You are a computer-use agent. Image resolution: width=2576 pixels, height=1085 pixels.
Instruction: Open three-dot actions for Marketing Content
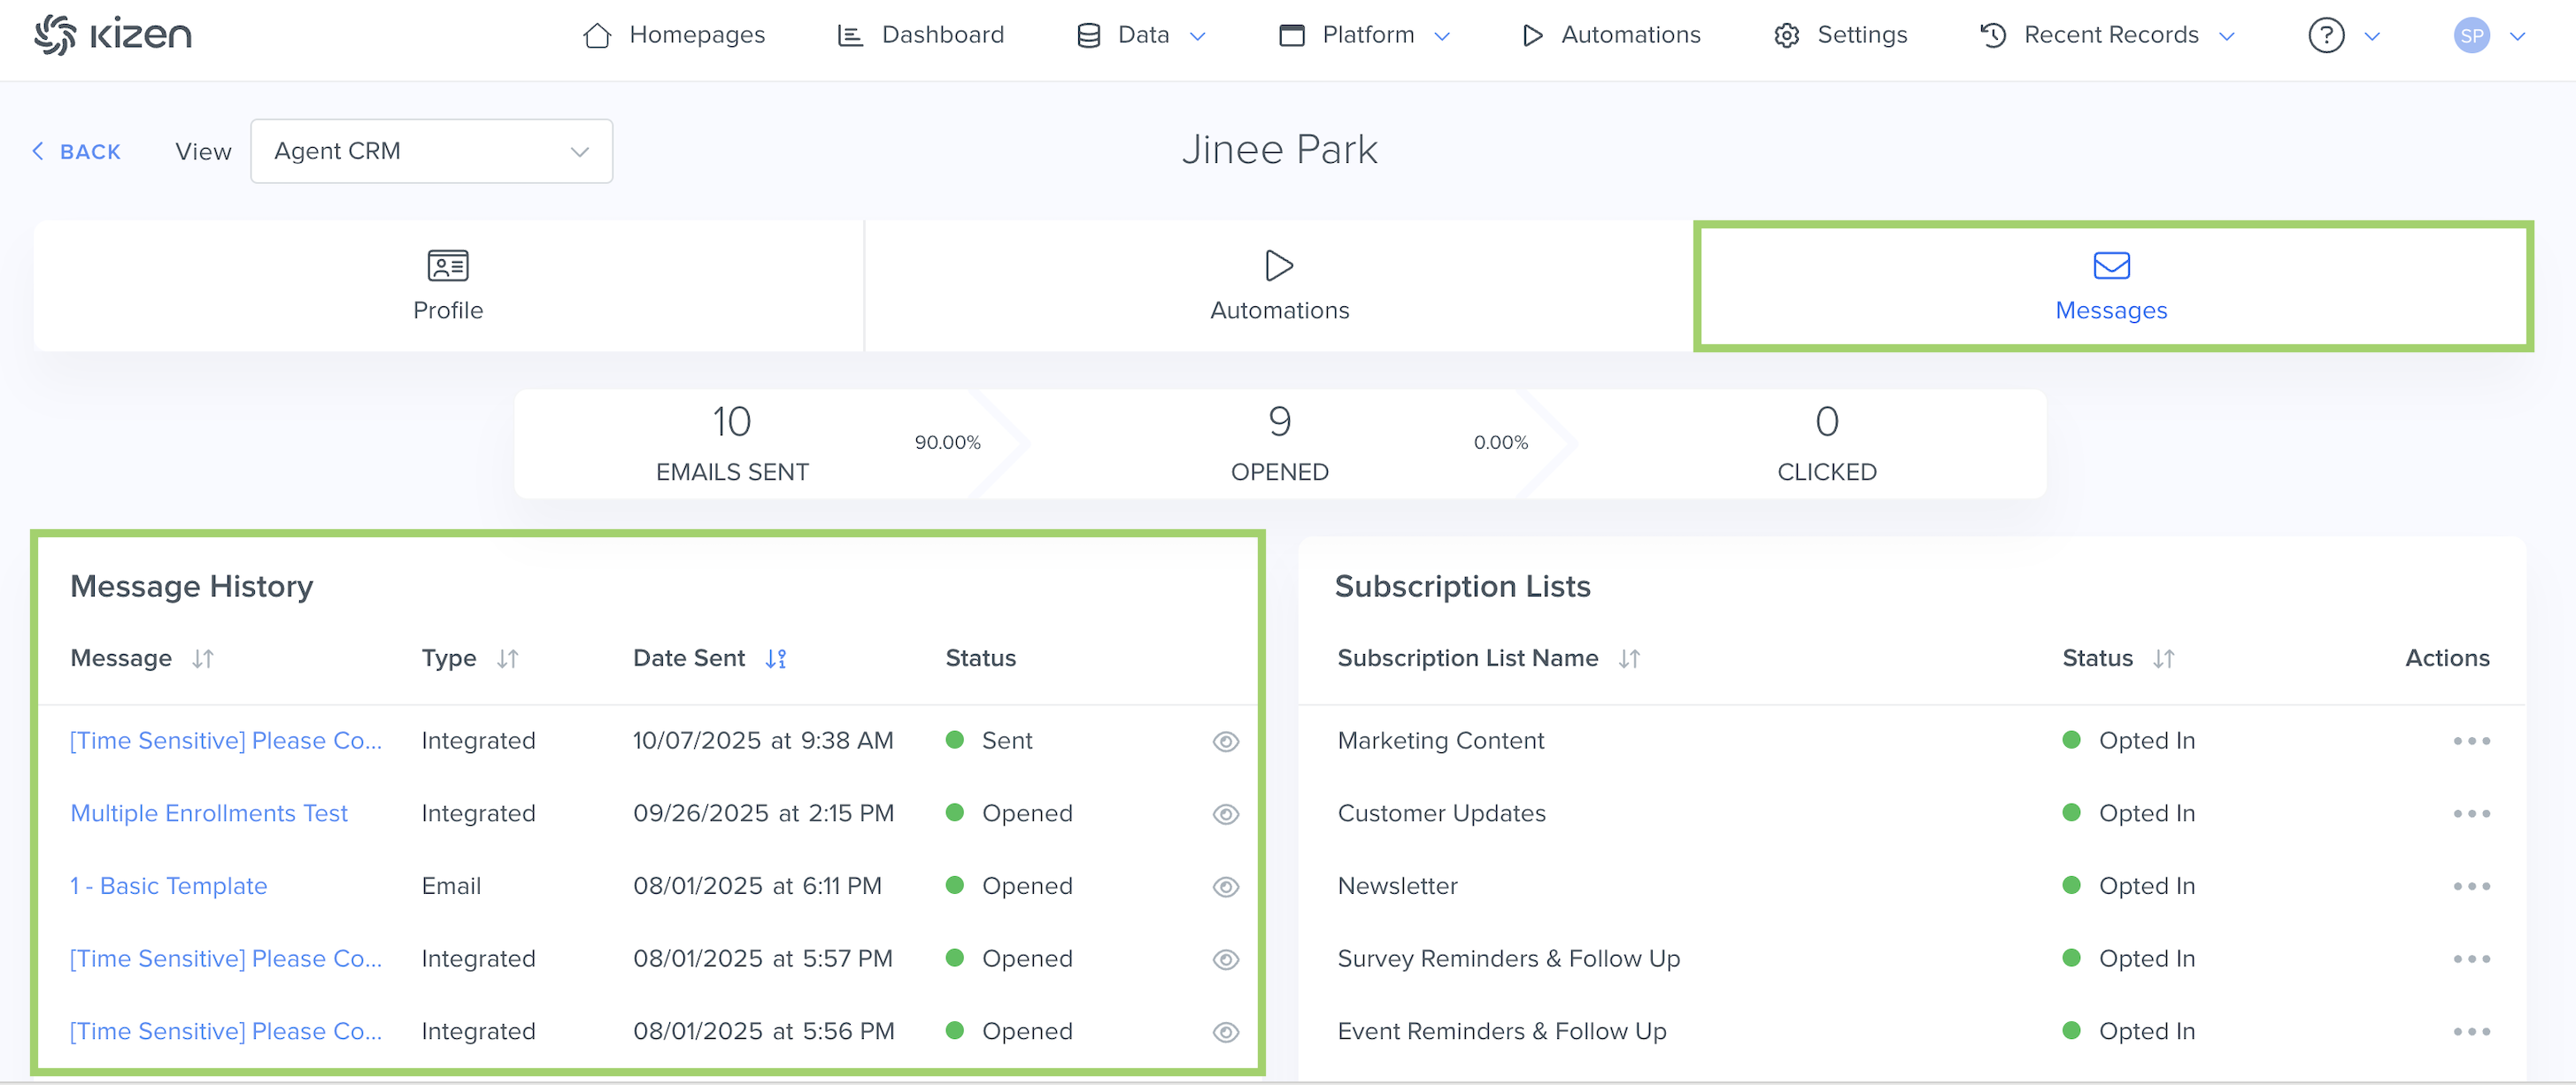click(2471, 741)
